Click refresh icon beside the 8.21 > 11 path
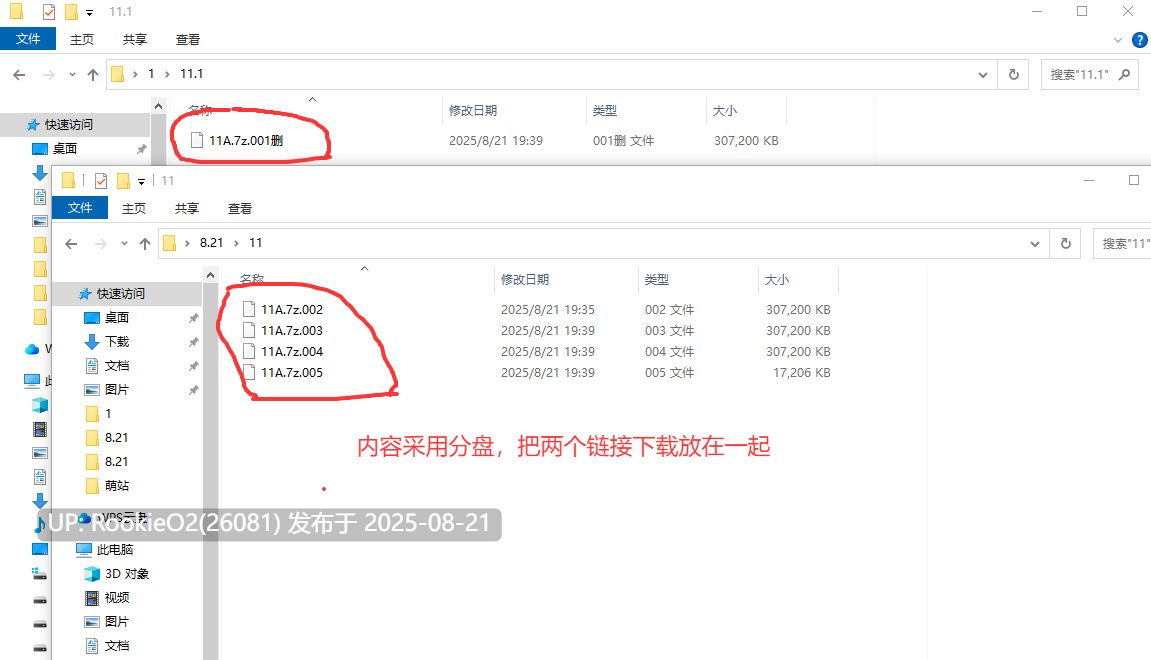The width and height of the screenshot is (1151, 660). tap(1066, 243)
